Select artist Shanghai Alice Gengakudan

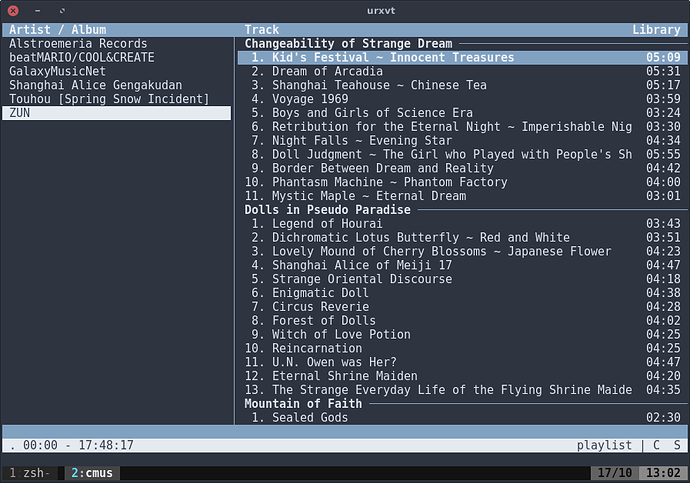click(117, 85)
